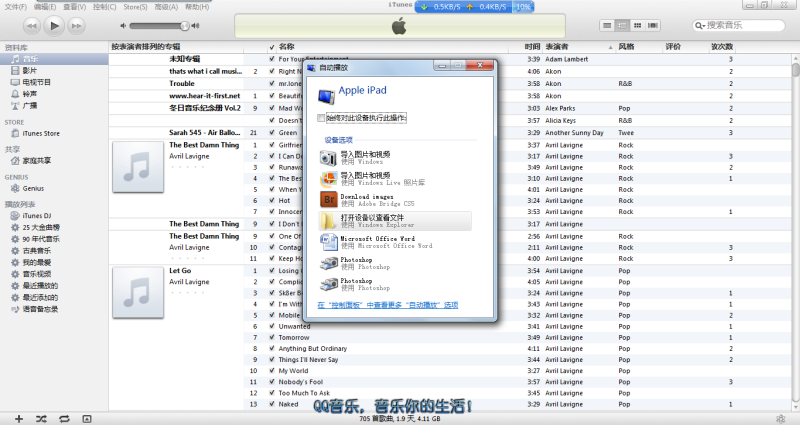This screenshot has height=425, width=800.
Task: Show or hide the artwork viewer
Action: [x=87, y=419]
